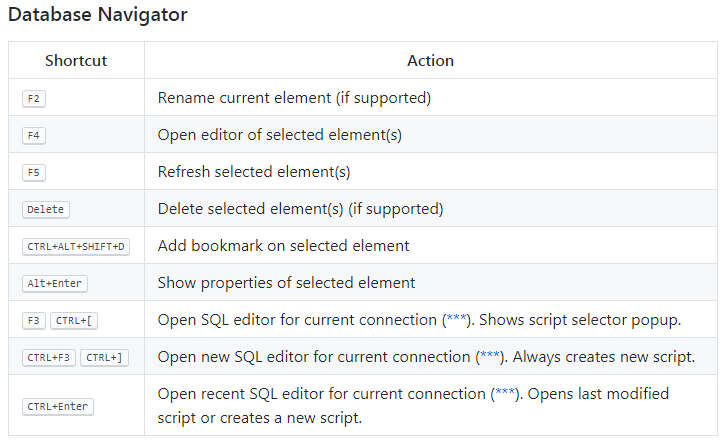Click the F5 key badge

34,172
